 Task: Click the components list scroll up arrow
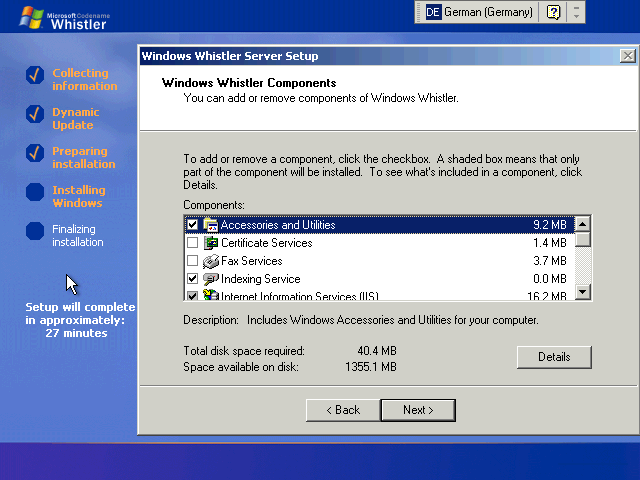pos(583,224)
